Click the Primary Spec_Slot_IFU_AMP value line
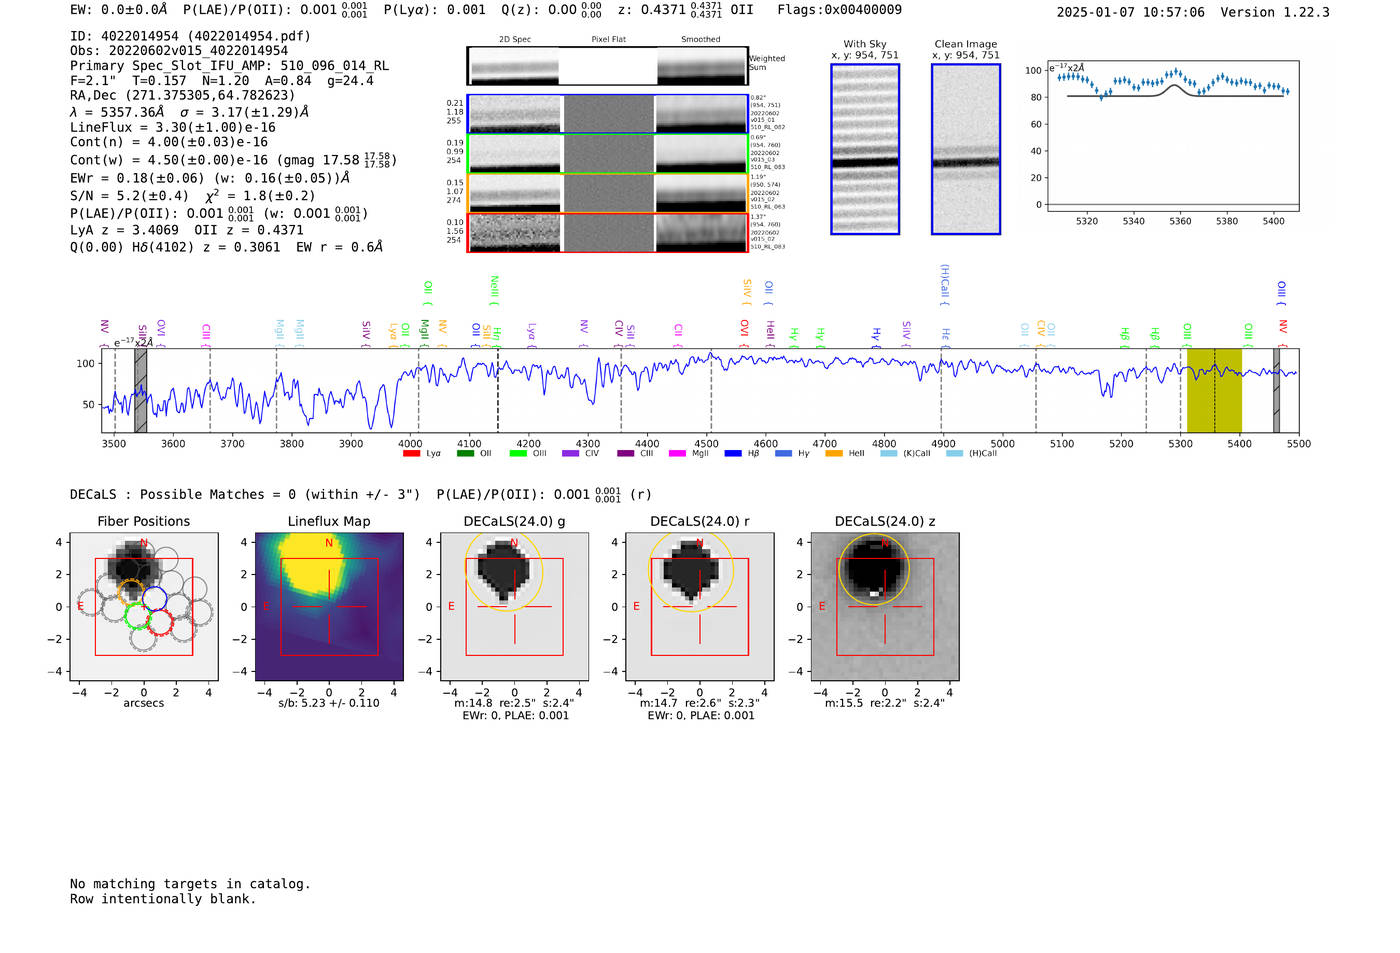Viewport: 1400px width, 953px height. pos(230,66)
